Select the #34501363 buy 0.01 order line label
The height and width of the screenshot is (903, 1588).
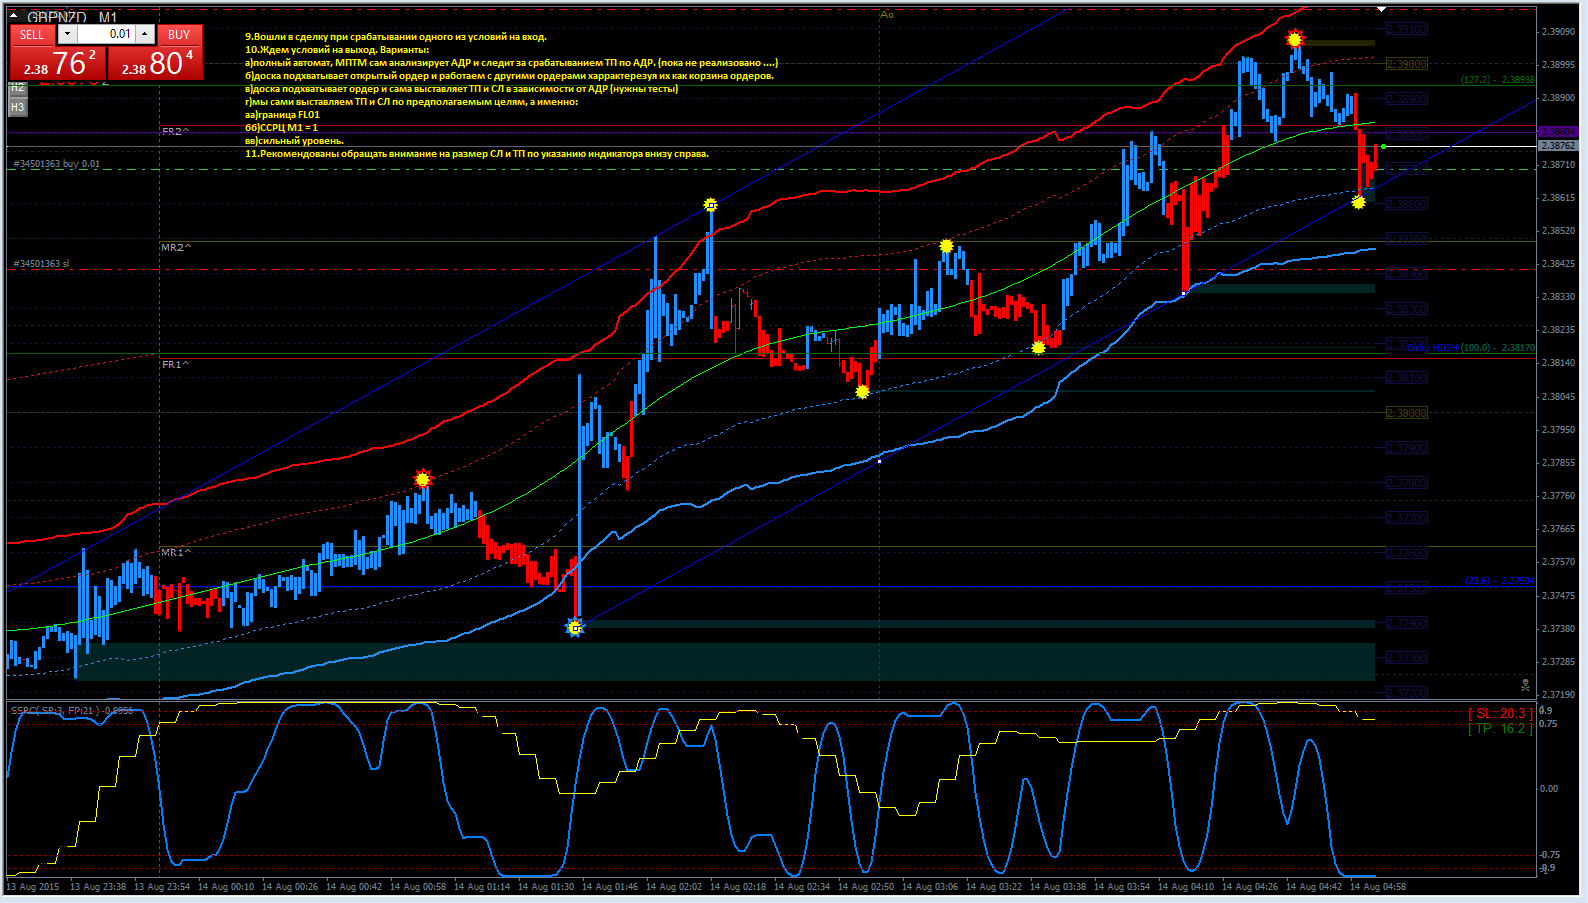56,164
